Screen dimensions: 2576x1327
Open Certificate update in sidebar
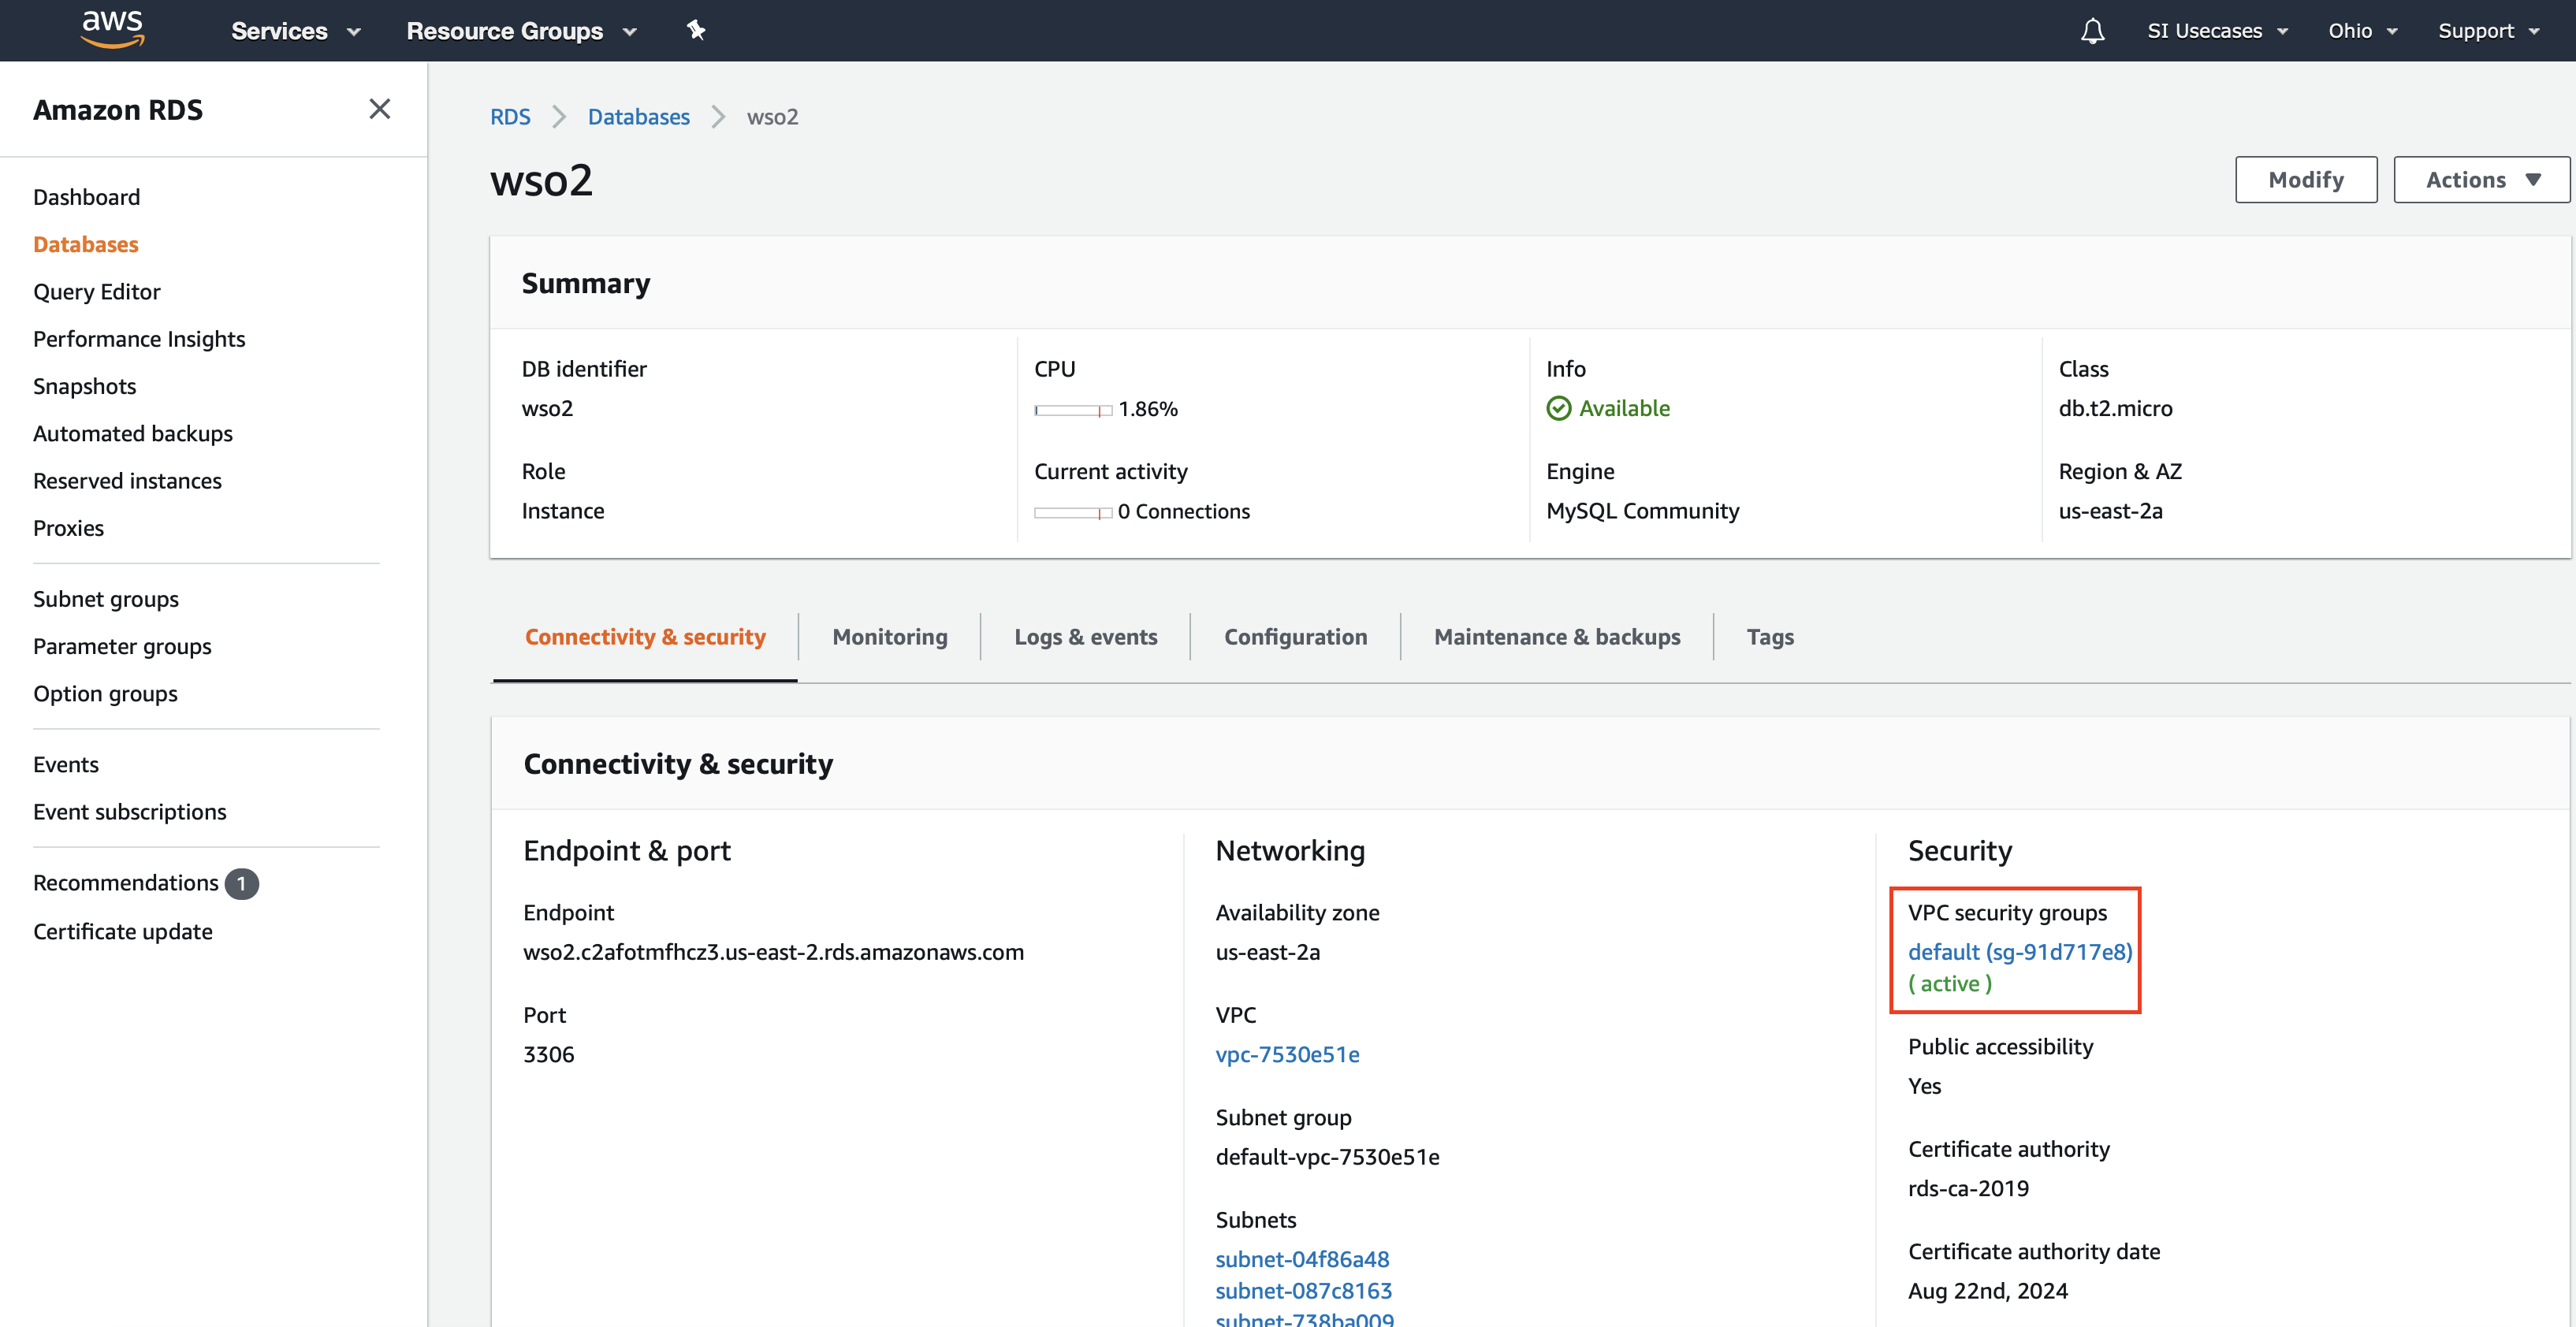pos(122,932)
